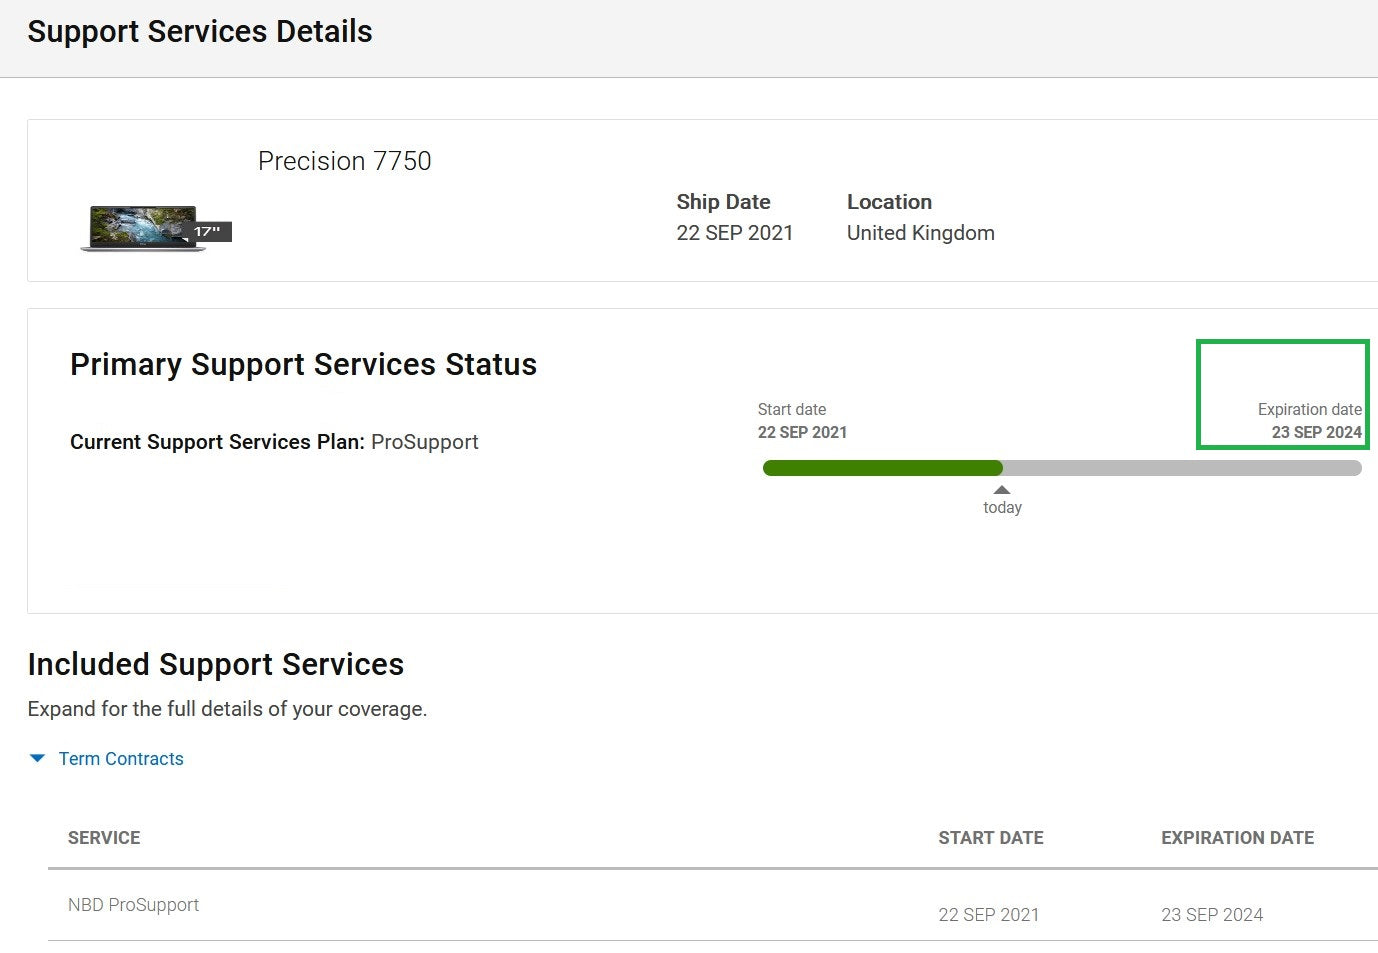Click the United Kingdom location value
Image resolution: width=1378 pixels, height=953 pixels.
920,233
